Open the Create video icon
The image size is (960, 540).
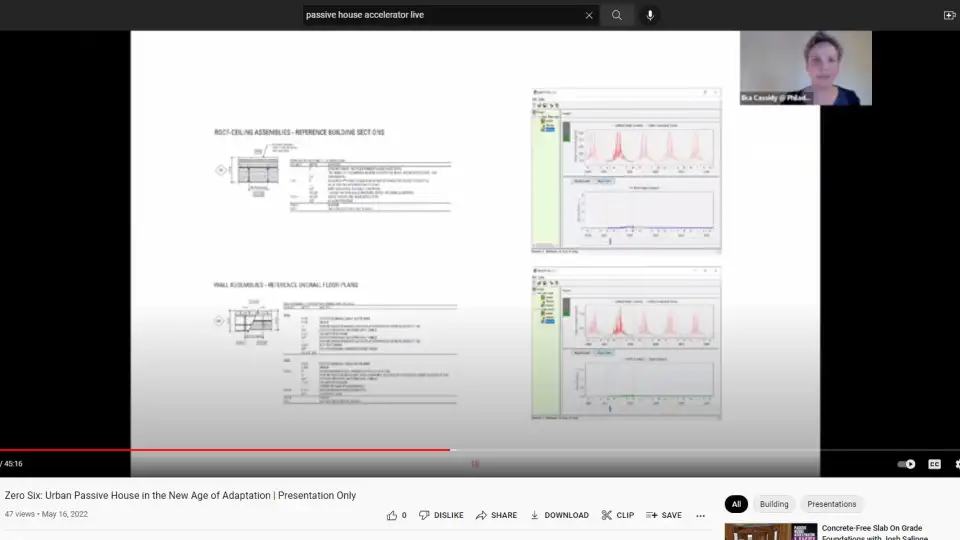pyautogui.click(x=949, y=15)
